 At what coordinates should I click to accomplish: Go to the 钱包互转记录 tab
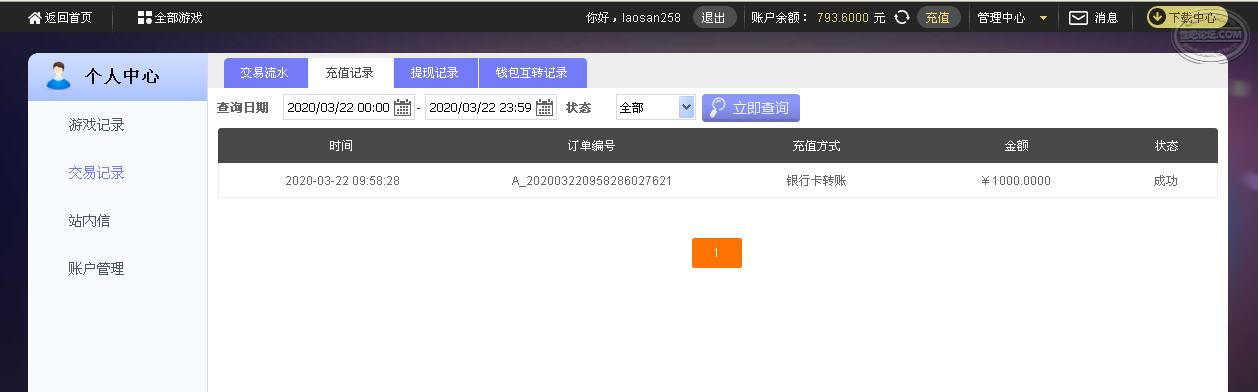click(x=532, y=73)
